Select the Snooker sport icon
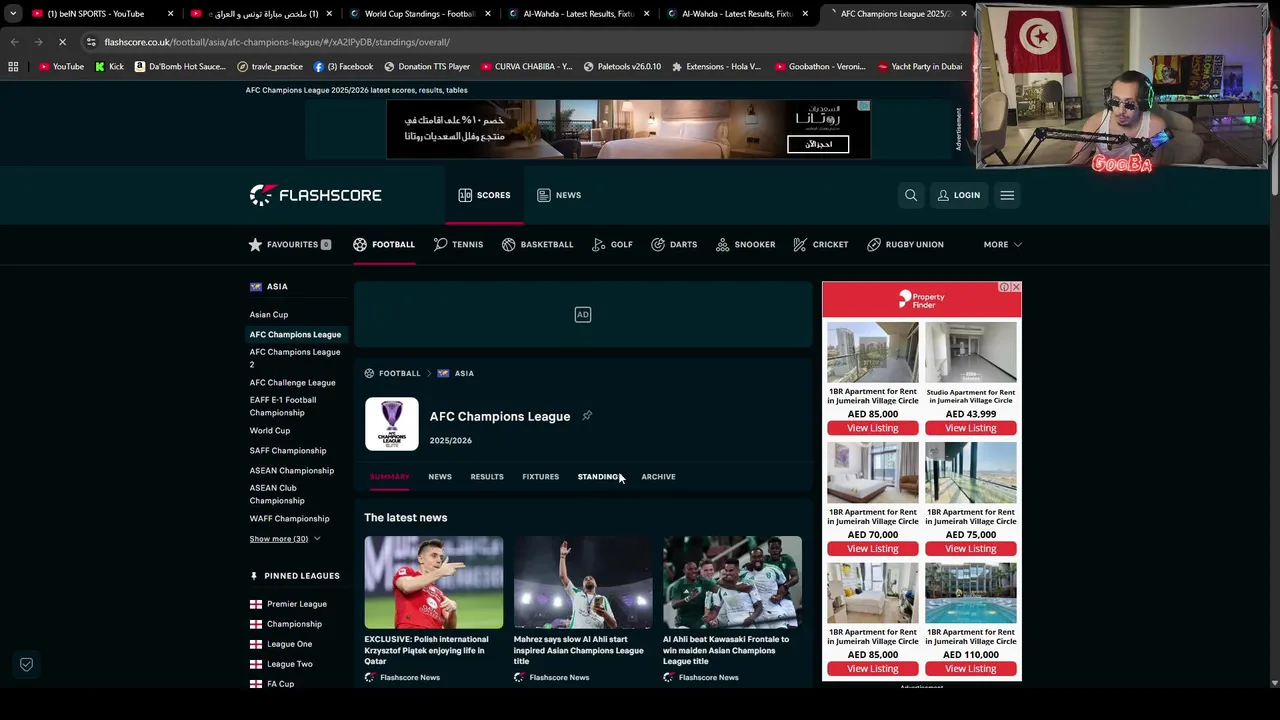This screenshot has height=720, width=1280. (x=722, y=244)
